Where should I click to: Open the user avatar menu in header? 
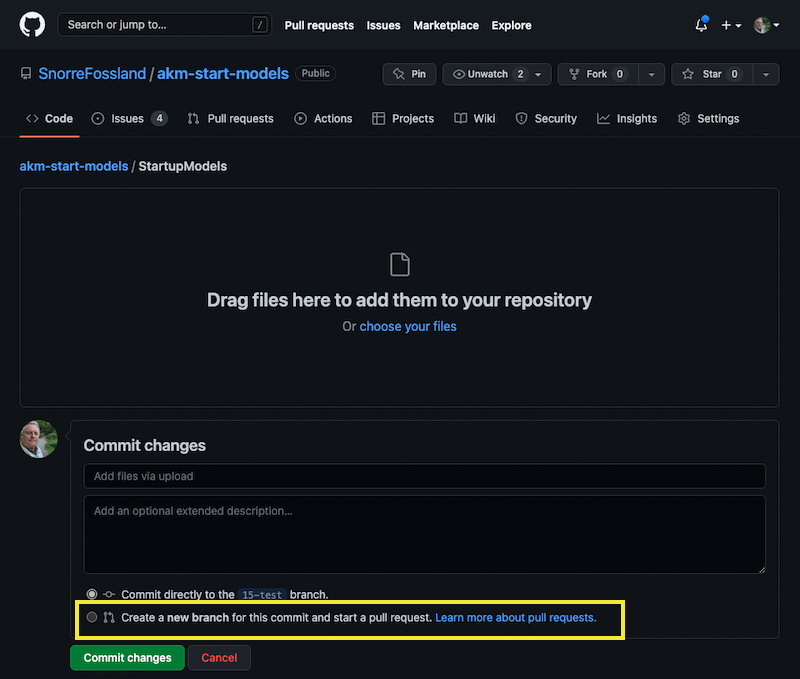[x=766, y=25]
